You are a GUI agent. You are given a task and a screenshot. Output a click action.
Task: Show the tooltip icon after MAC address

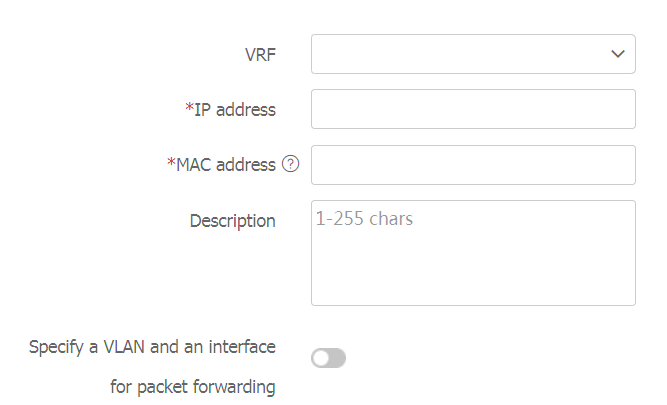[291, 164]
